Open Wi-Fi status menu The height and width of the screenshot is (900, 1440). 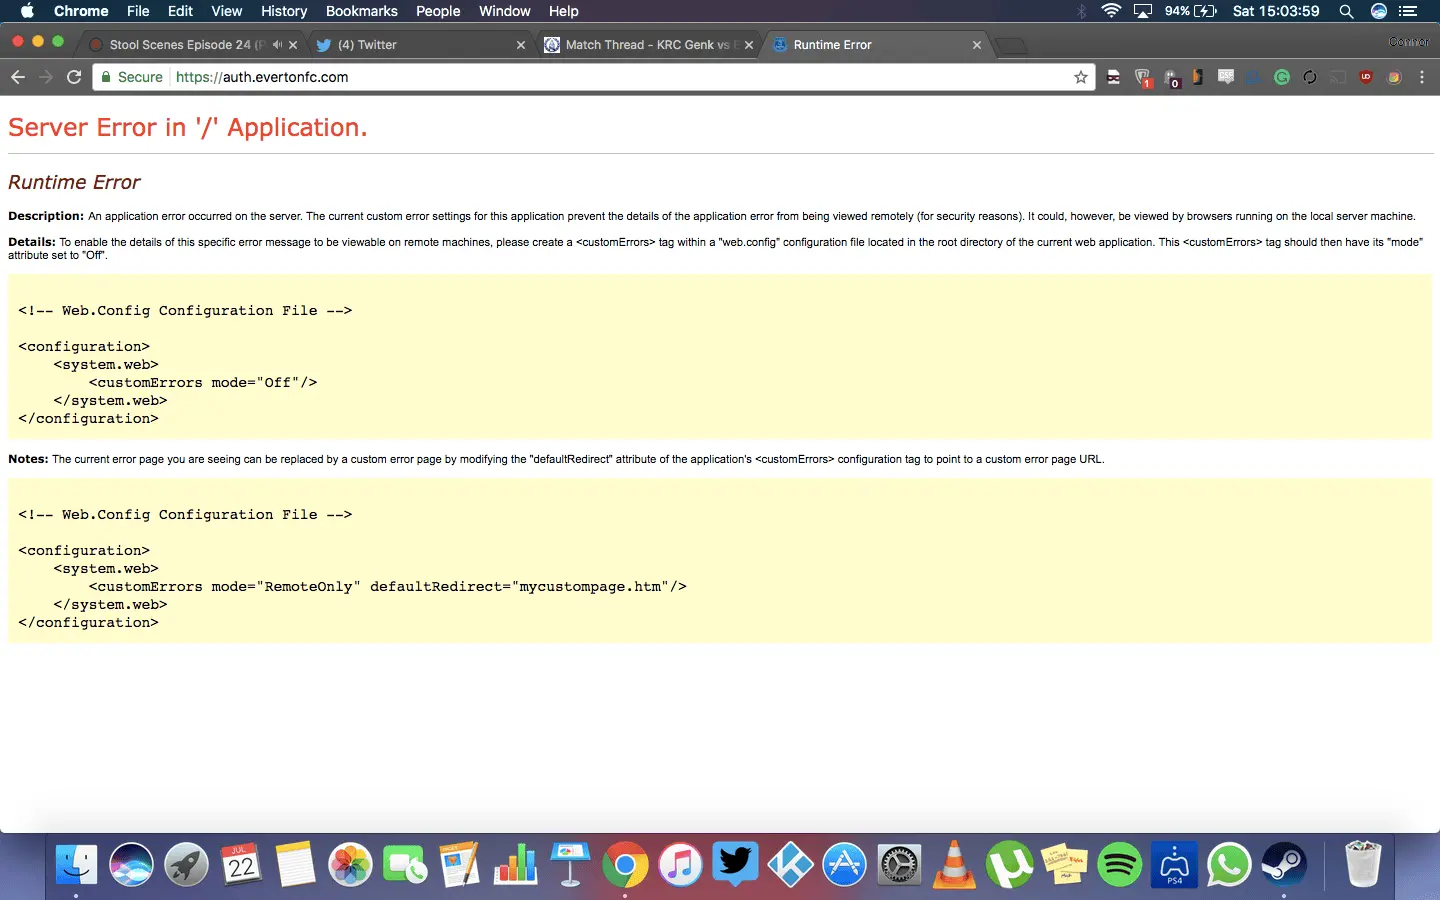(1111, 11)
